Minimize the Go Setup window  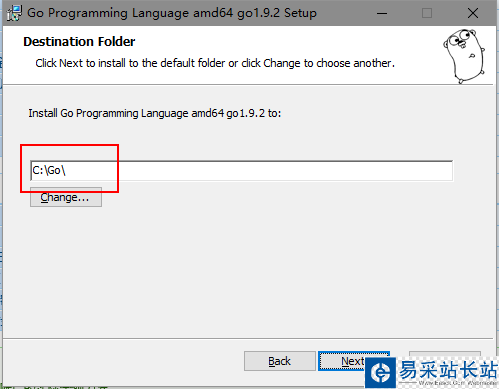tap(382, 13)
